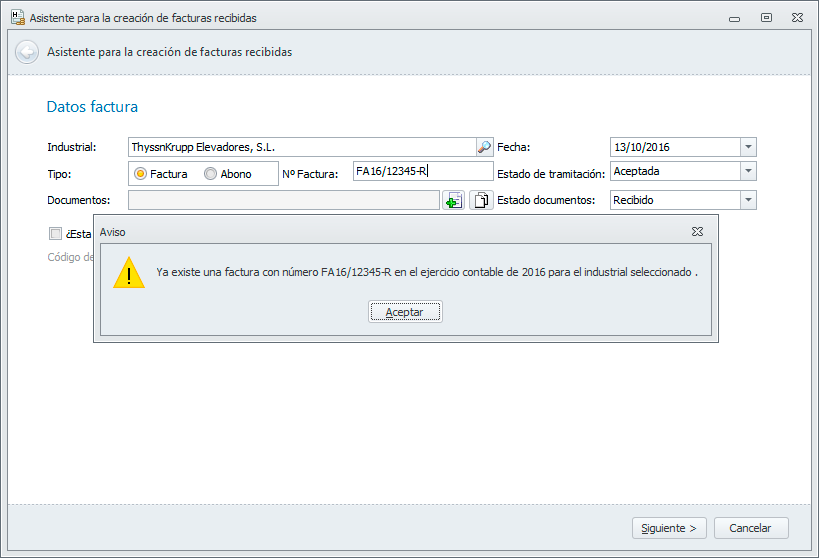Close the wizard window
Screen dimensions: 819x558
click(x=798, y=18)
